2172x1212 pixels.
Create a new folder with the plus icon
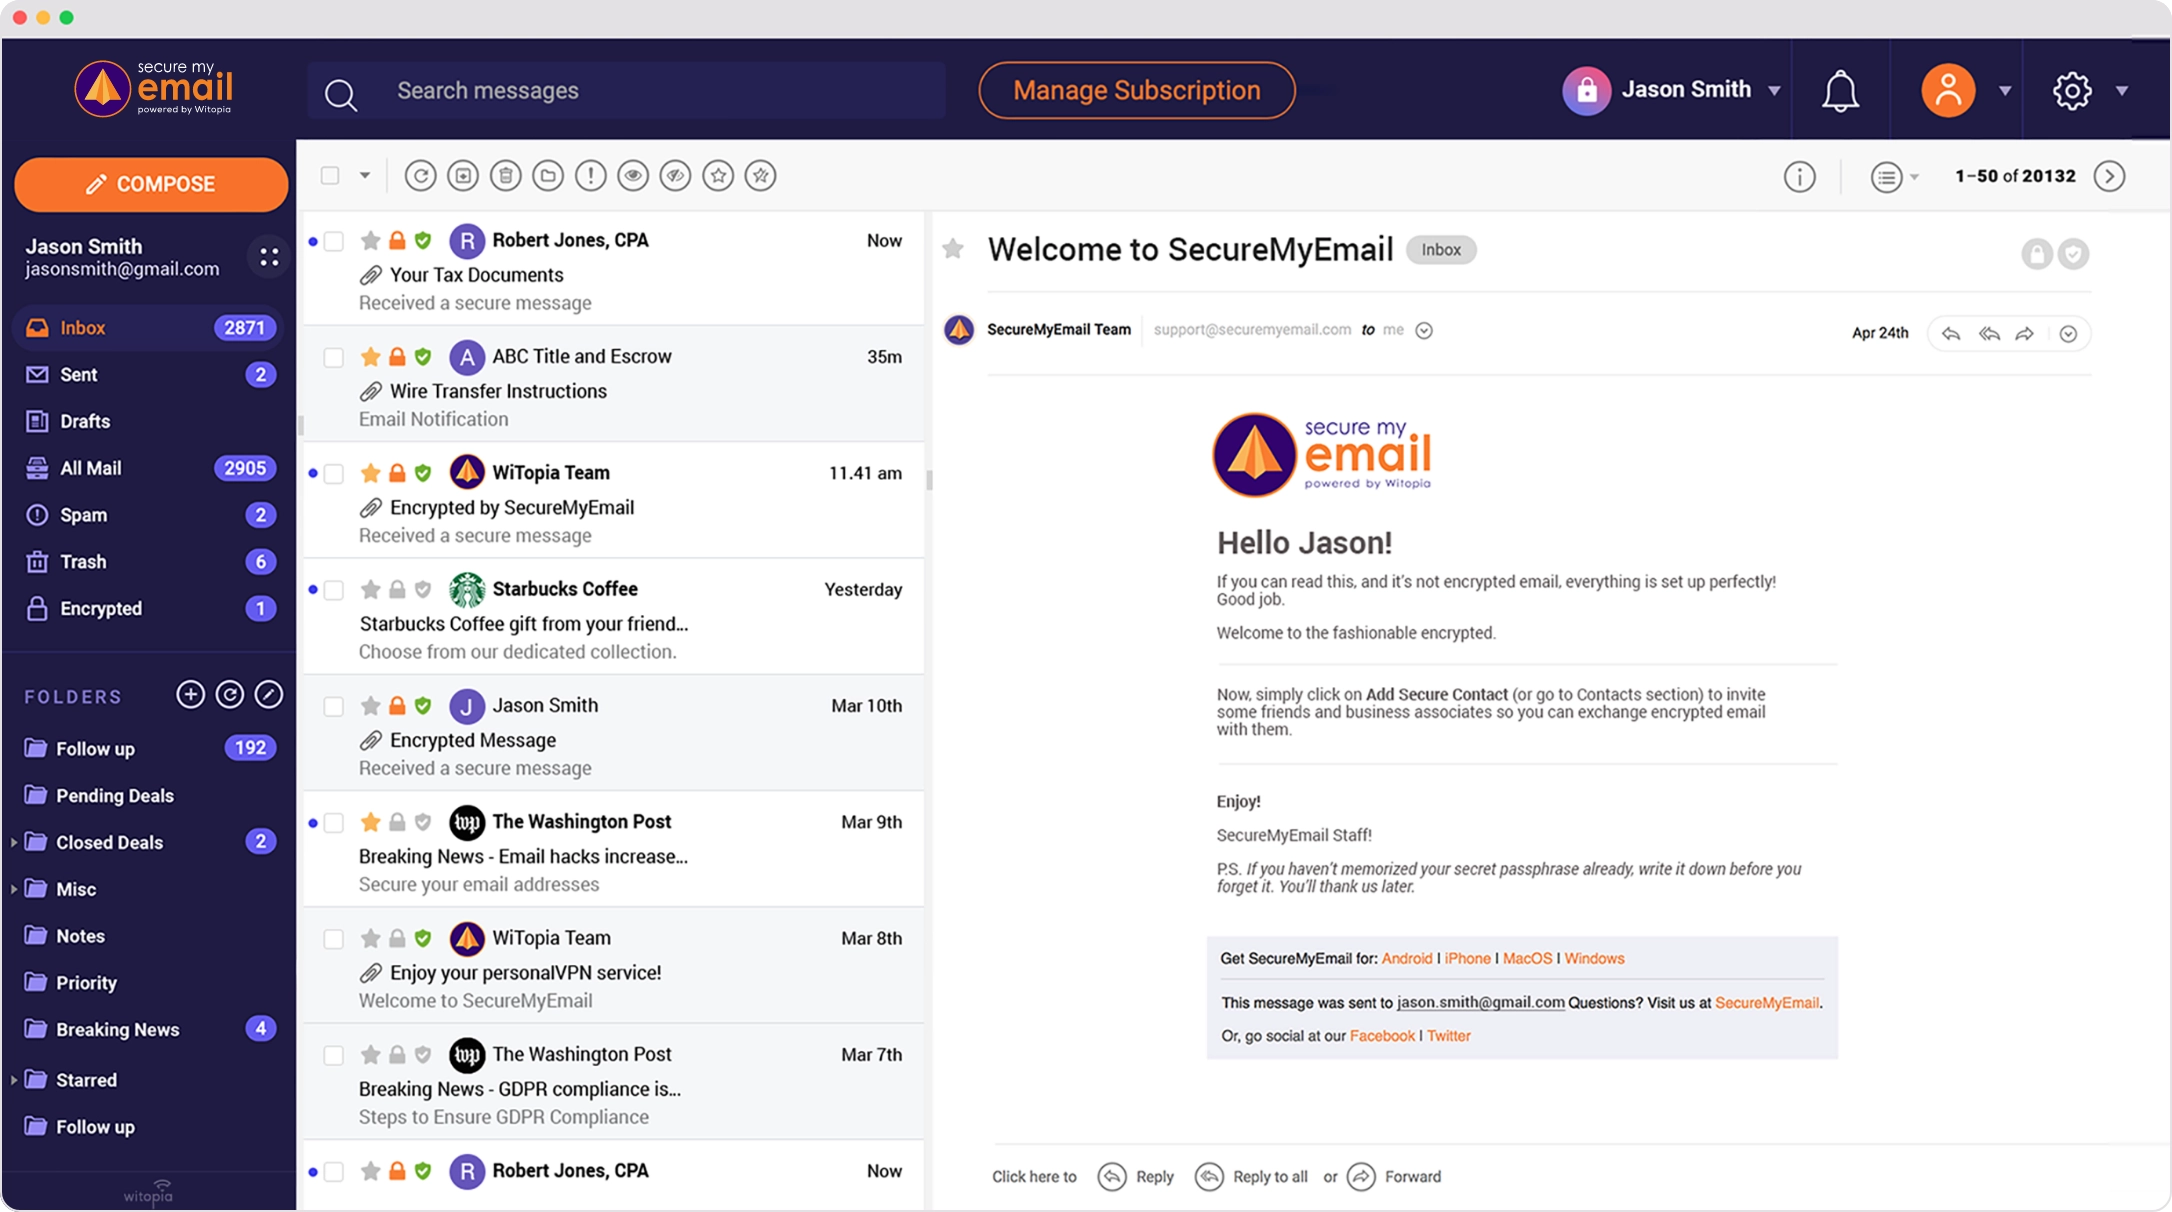pos(190,694)
